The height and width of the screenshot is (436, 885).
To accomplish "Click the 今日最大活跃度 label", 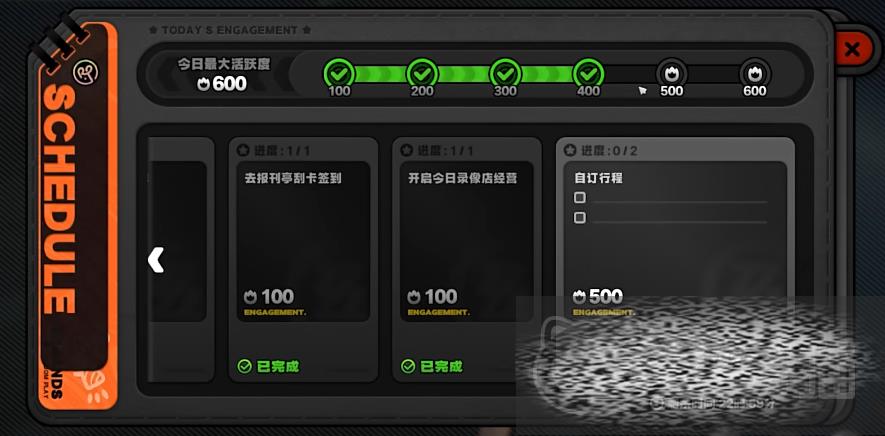I will tap(224, 64).
